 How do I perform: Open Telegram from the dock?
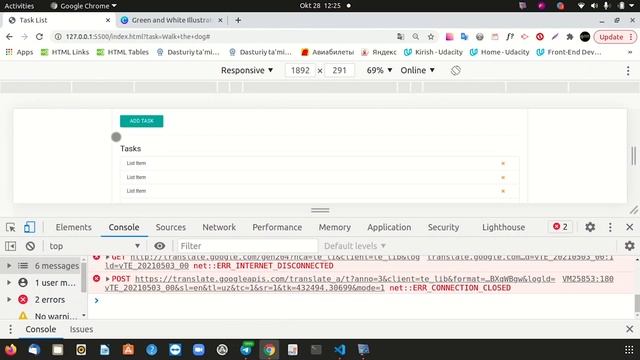246,350
